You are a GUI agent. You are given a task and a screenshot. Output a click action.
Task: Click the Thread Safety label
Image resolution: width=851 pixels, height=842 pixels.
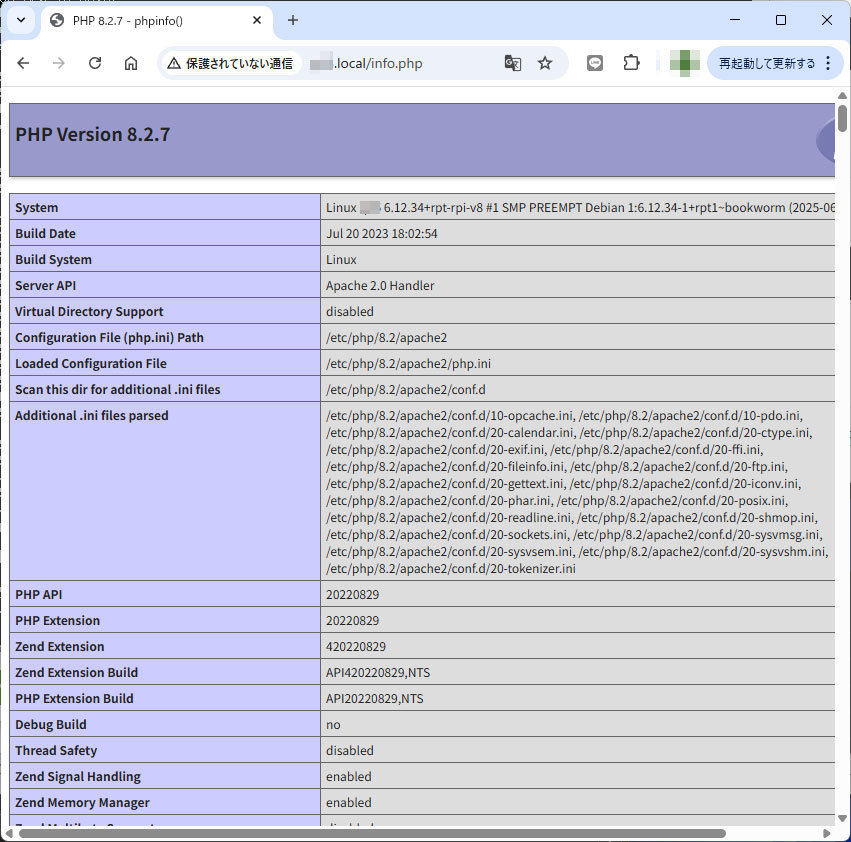(x=56, y=751)
